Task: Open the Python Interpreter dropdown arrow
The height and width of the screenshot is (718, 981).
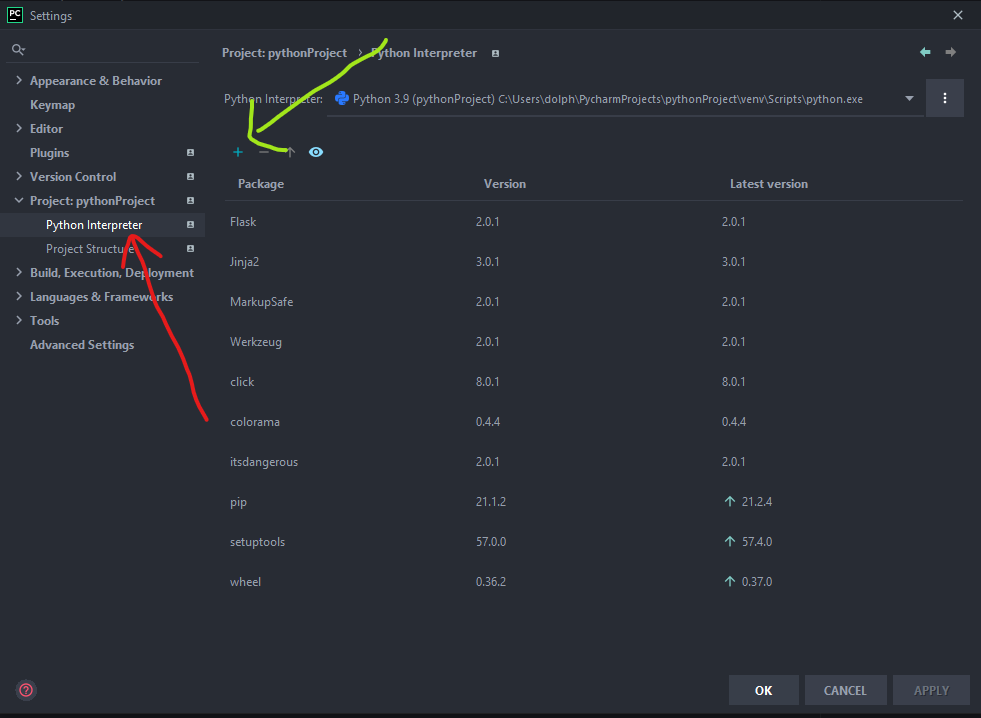Action: click(x=909, y=98)
